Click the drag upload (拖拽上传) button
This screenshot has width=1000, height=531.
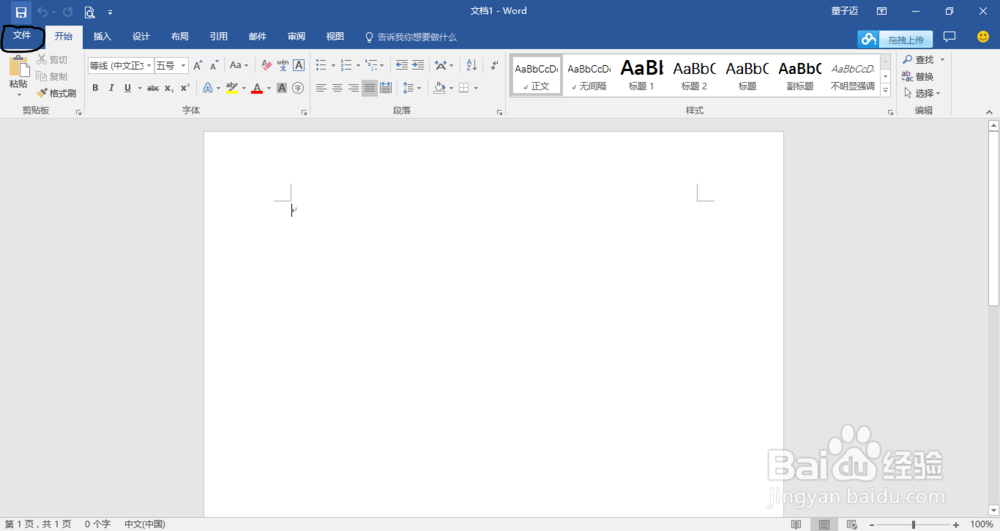906,40
